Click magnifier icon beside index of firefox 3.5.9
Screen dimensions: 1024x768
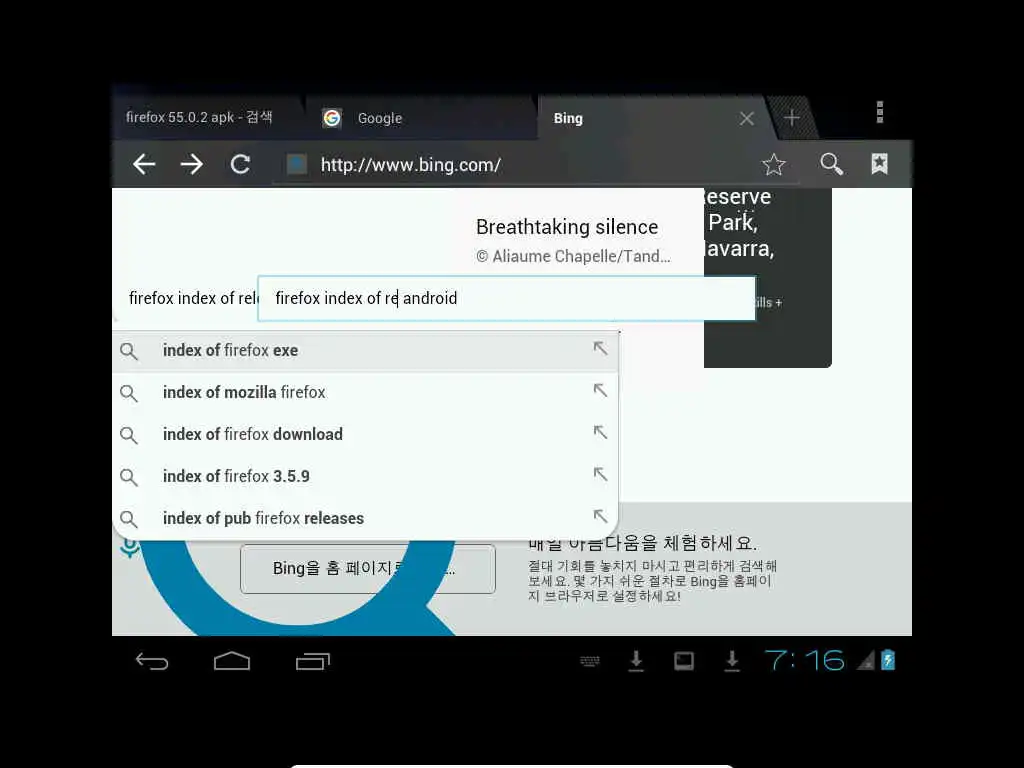click(129, 477)
